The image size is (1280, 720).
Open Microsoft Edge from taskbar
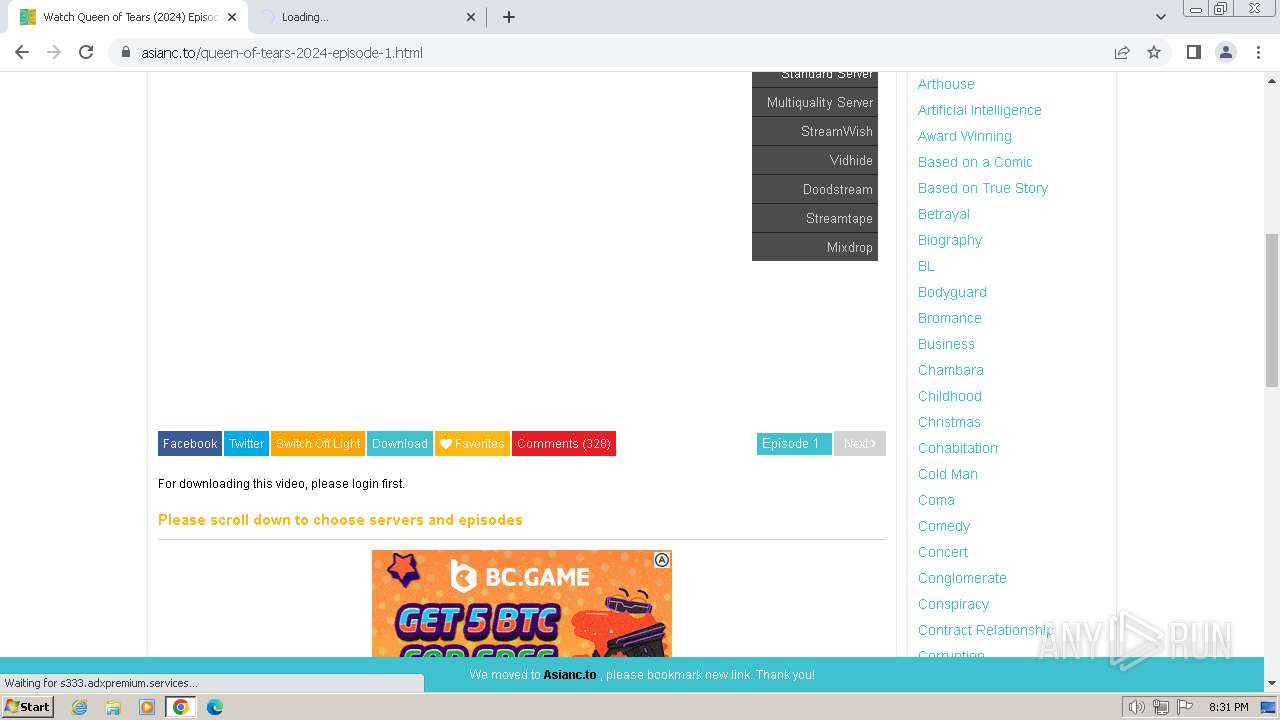point(215,707)
